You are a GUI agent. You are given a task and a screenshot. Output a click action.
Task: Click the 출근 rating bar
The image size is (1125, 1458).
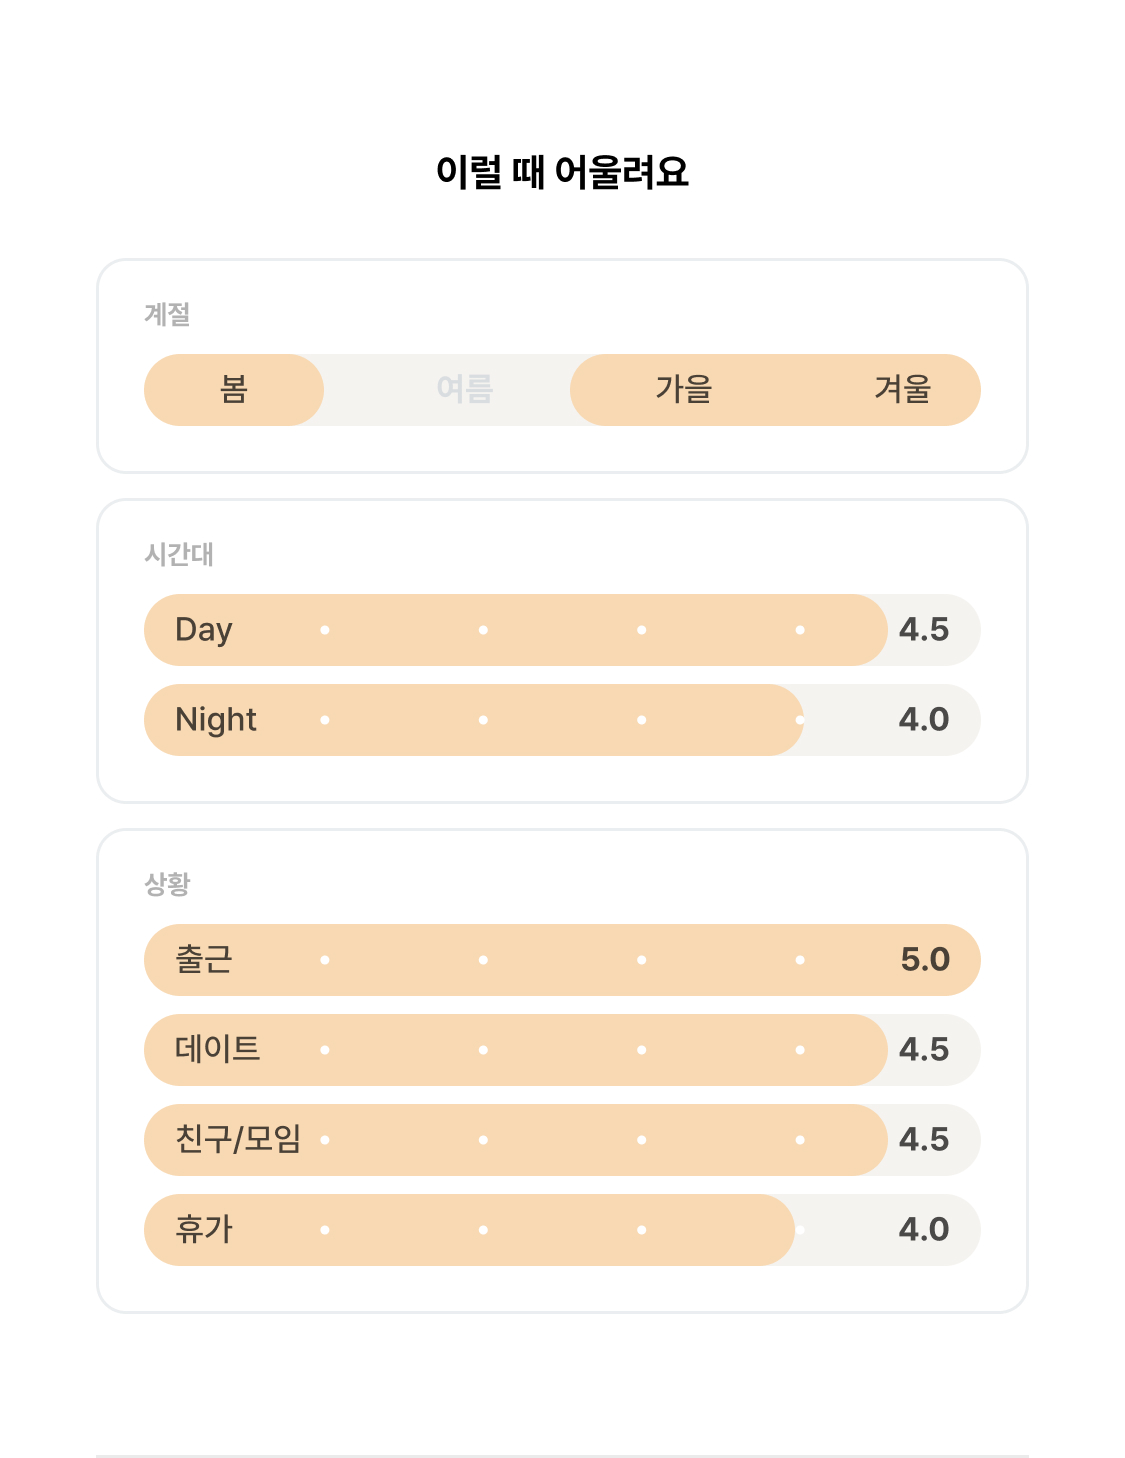pyautogui.click(x=562, y=960)
